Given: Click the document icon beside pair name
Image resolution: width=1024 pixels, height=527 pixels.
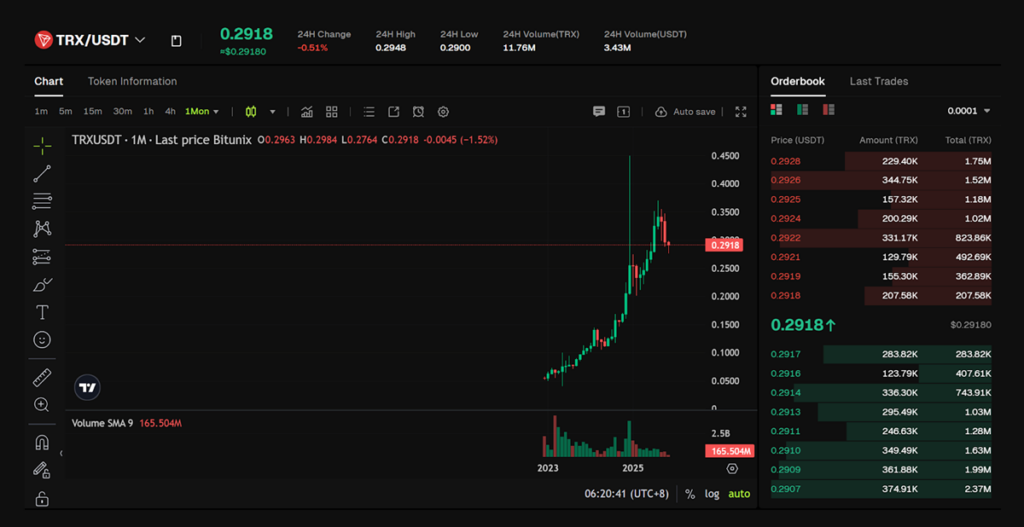Looking at the screenshot, I should coord(176,41).
